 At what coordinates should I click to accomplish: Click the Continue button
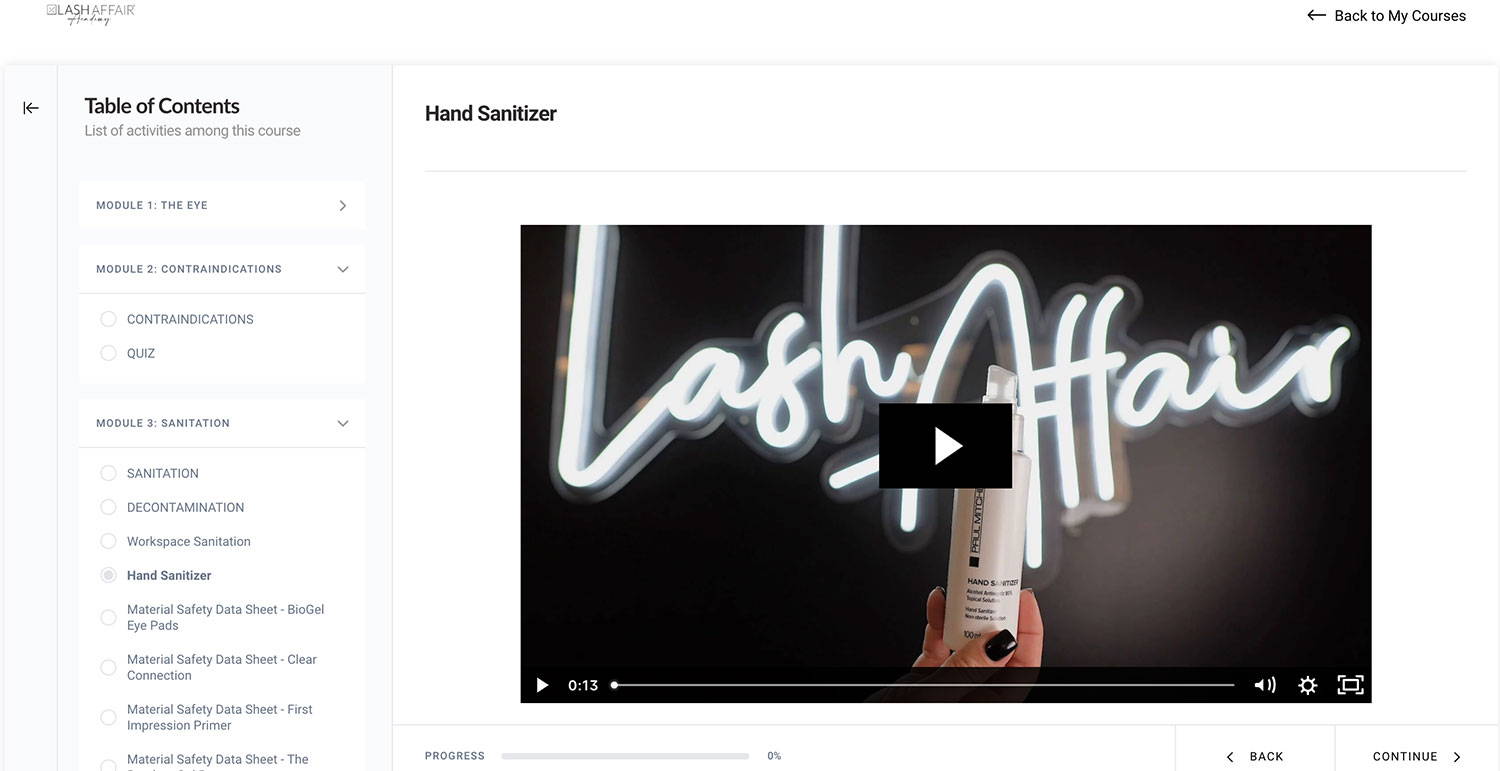click(1417, 756)
